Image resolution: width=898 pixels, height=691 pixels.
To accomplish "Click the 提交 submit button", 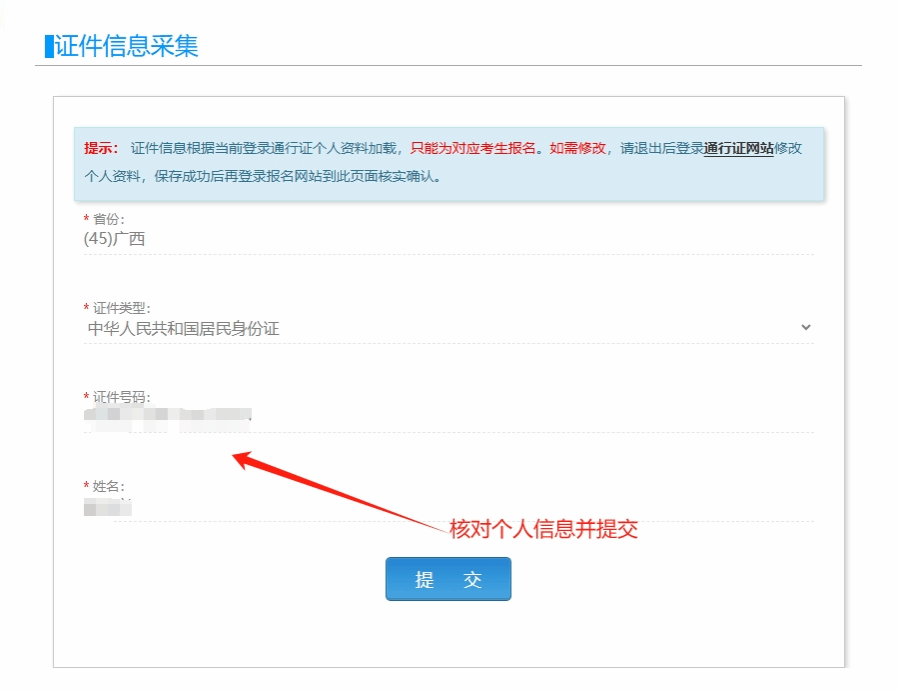I will pyautogui.click(x=448, y=579).
